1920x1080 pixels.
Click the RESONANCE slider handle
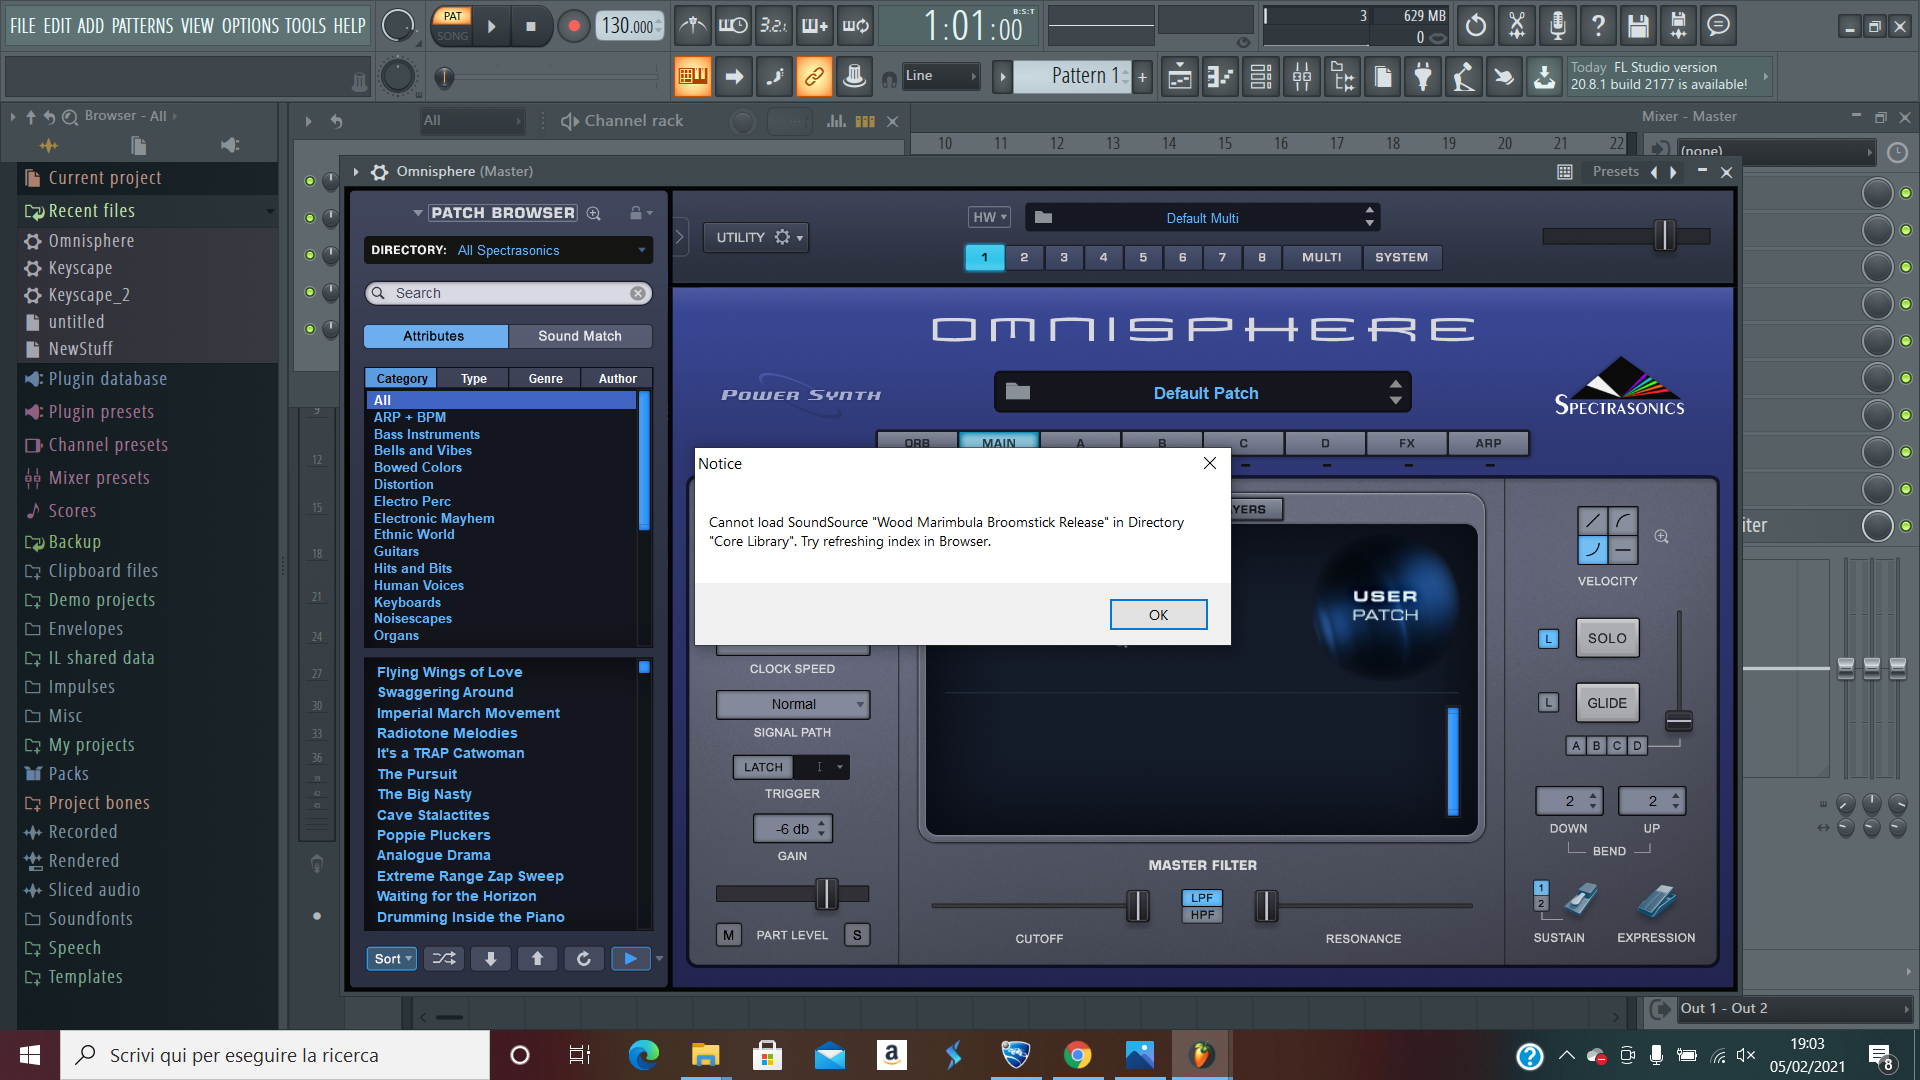[1266, 906]
